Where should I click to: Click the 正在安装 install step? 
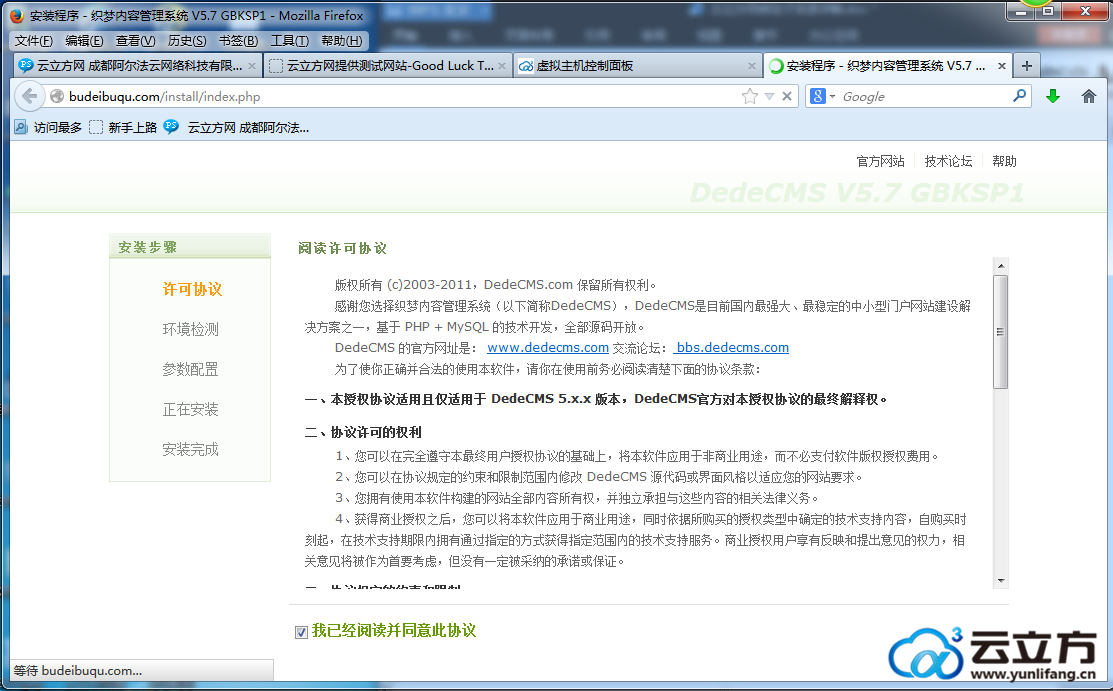click(x=190, y=410)
